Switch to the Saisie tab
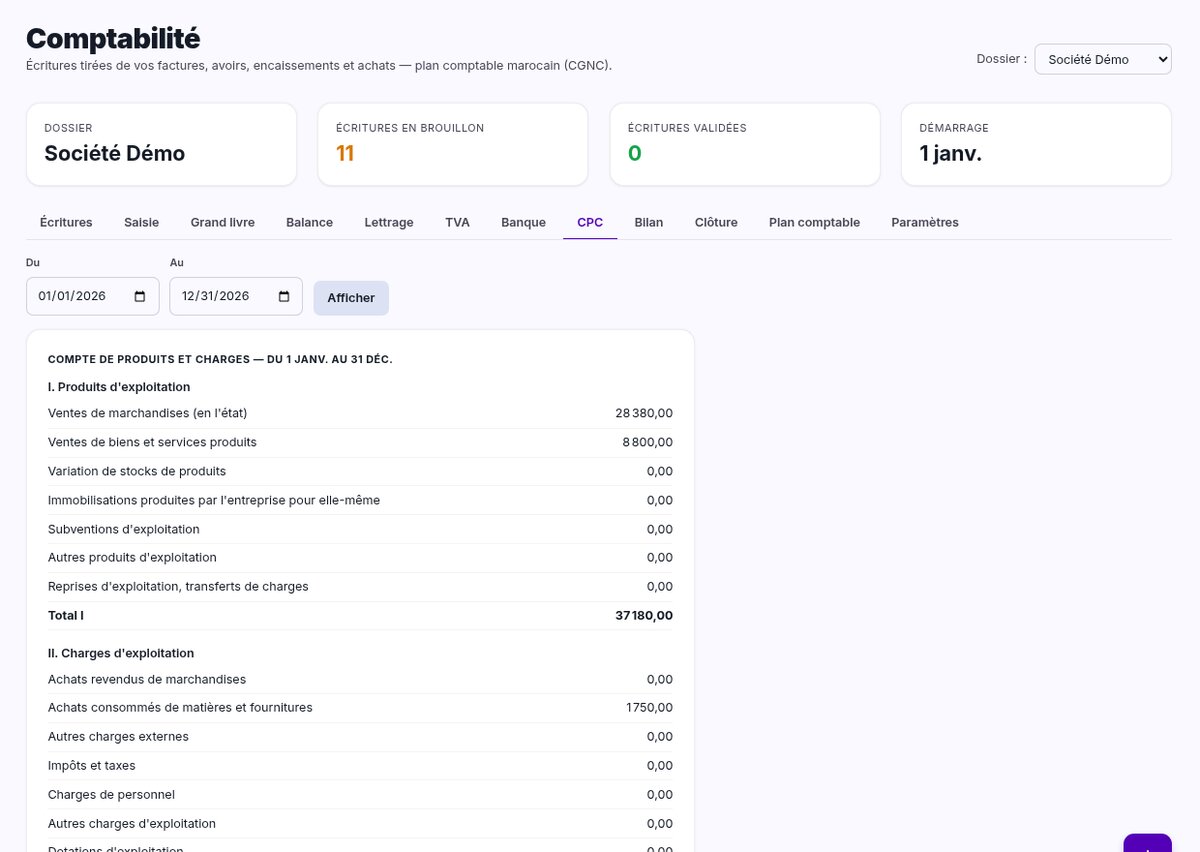The width and height of the screenshot is (1200, 852). [142, 222]
